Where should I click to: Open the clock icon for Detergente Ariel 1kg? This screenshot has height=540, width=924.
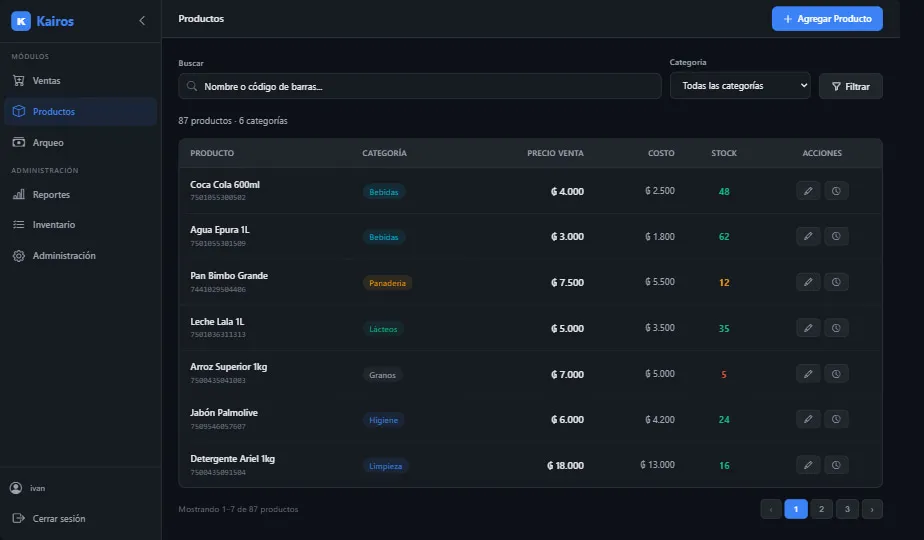click(x=836, y=465)
